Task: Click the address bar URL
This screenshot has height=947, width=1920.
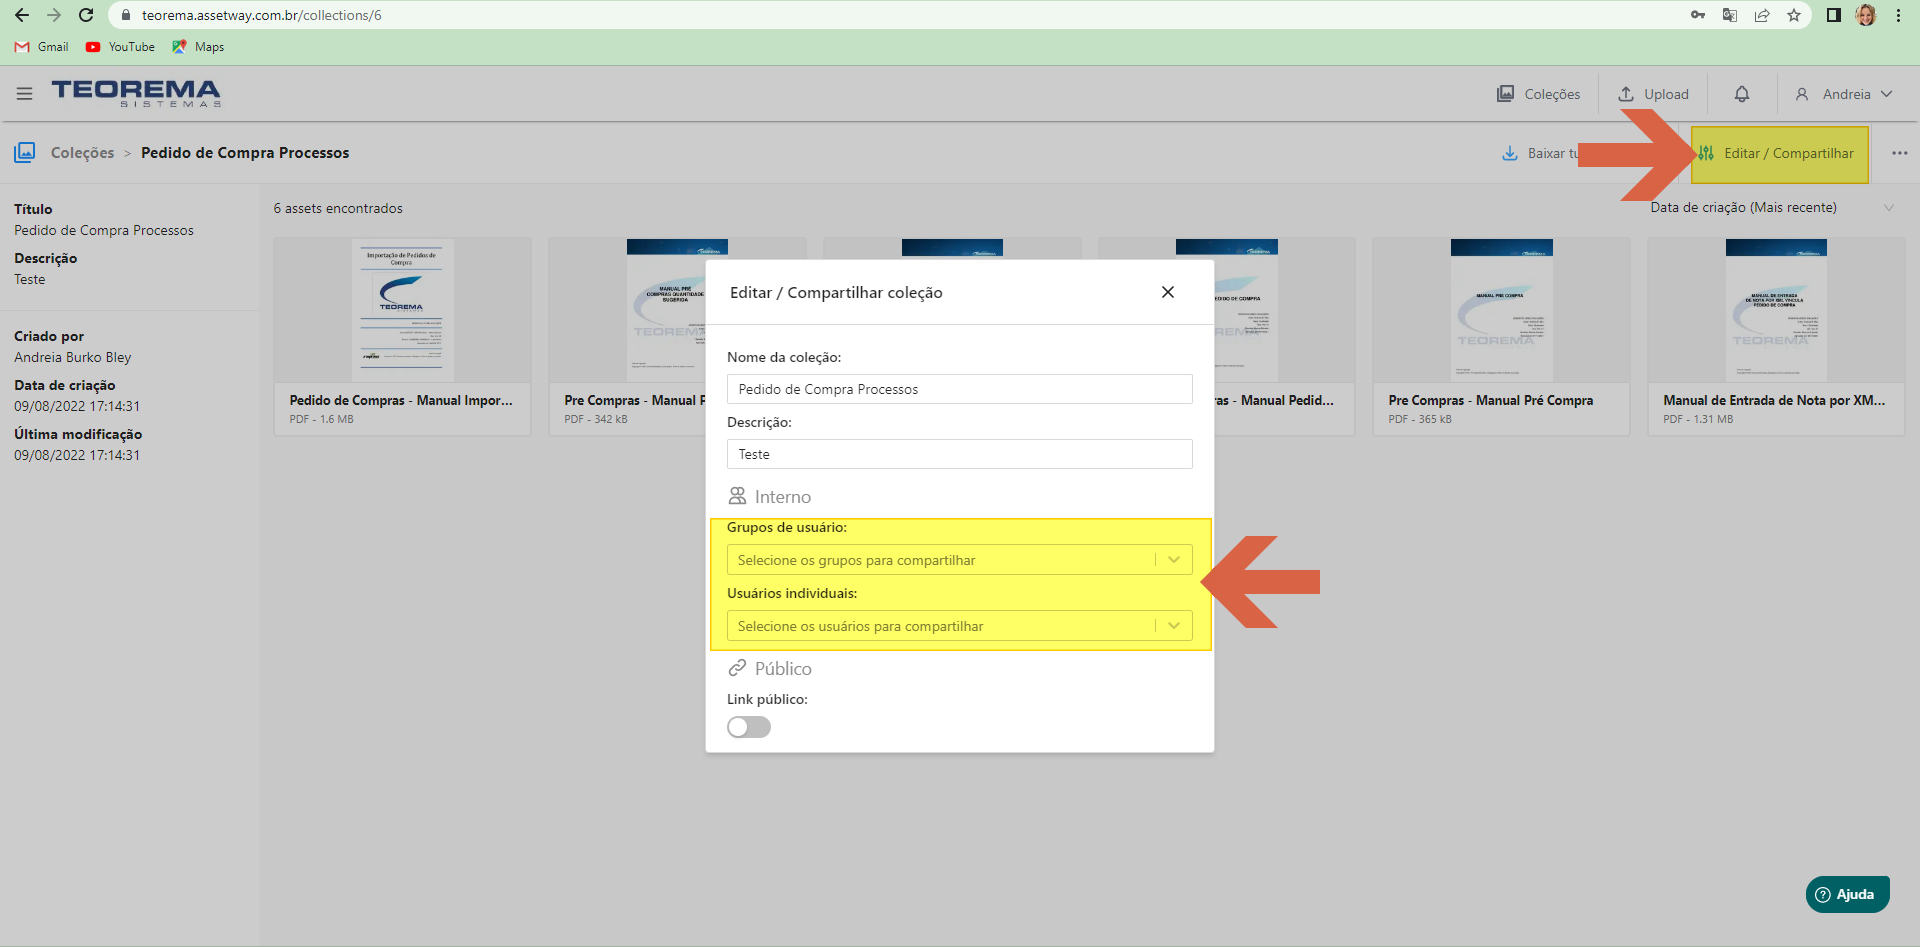Action: tap(262, 15)
